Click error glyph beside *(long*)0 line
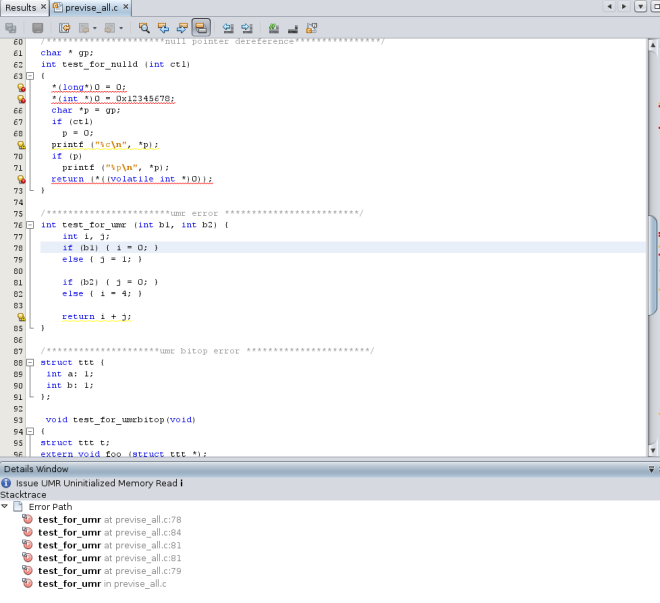The image size is (660, 603). (x=21, y=88)
